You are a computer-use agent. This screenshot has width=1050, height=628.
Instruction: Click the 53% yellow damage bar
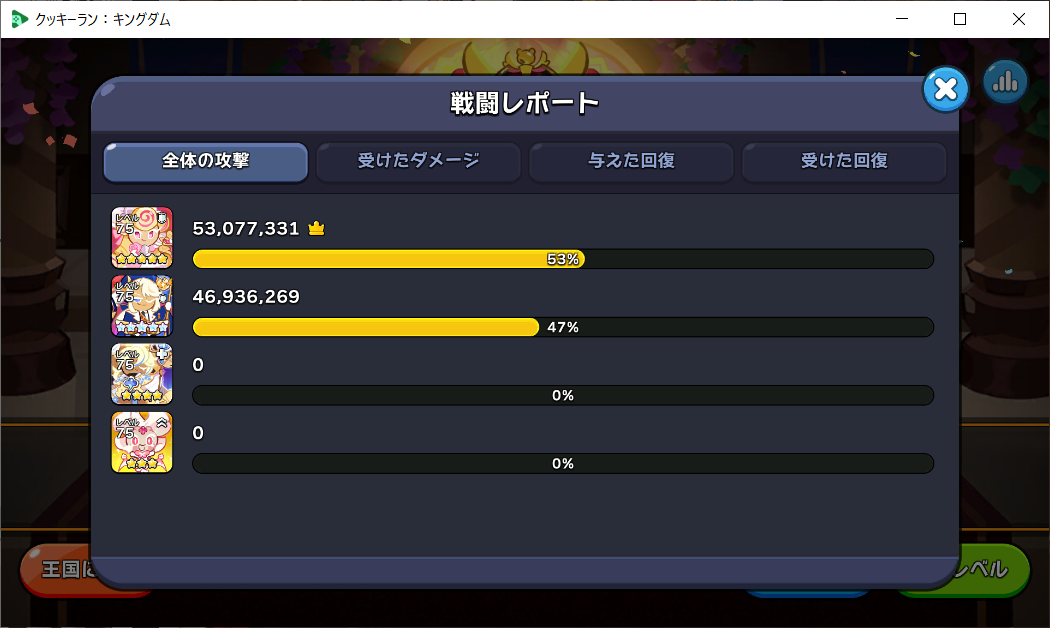(x=389, y=259)
